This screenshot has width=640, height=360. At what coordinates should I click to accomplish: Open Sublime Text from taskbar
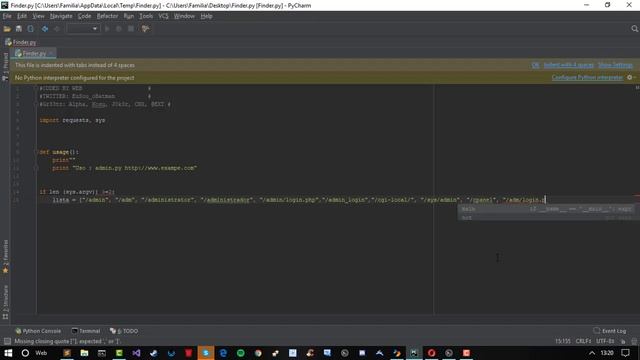coord(67,353)
